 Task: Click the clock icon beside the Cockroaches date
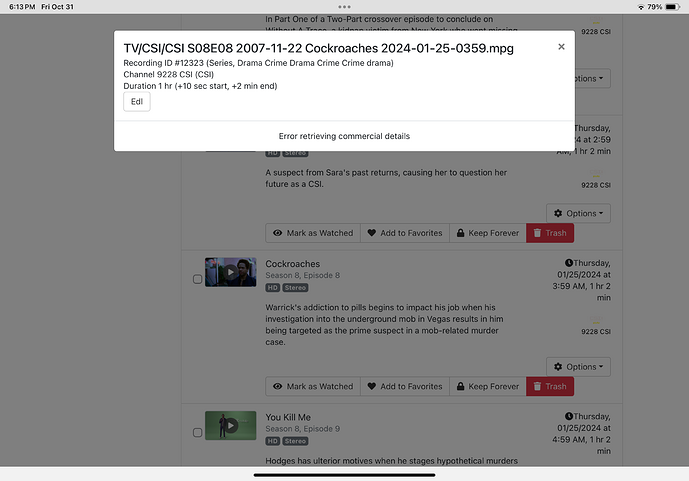click(x=568, y=265)
